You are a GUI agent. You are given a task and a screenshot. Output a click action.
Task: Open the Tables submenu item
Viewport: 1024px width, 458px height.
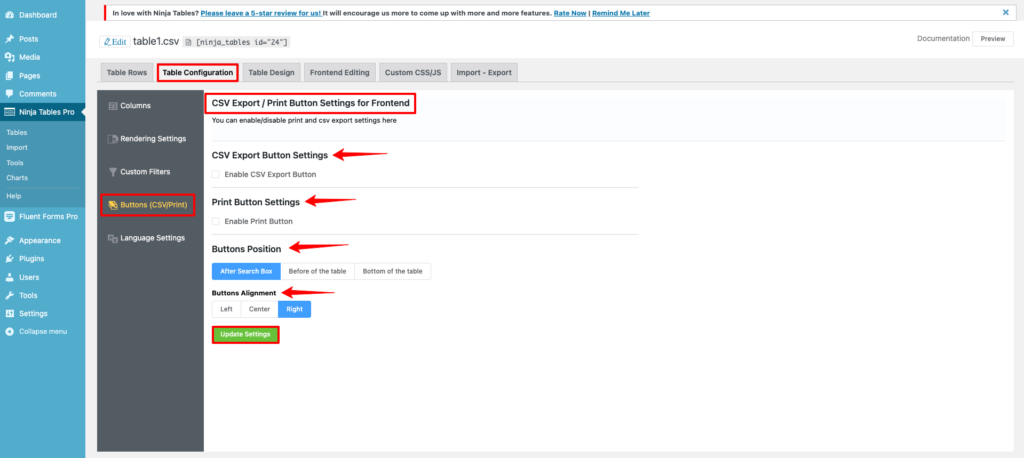(17, 133)
